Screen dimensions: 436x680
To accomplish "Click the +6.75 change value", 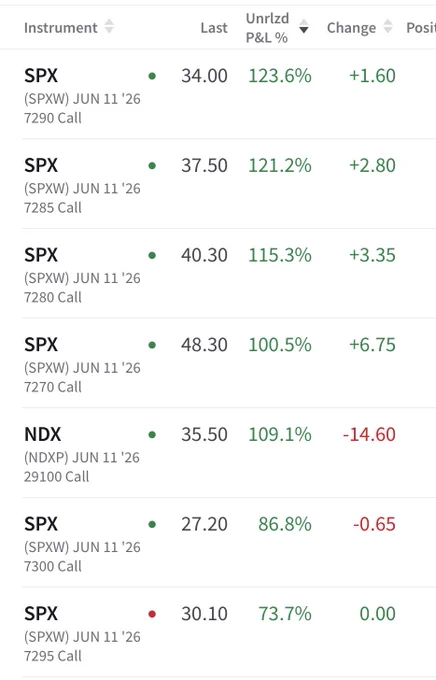I will pos(372,345).
